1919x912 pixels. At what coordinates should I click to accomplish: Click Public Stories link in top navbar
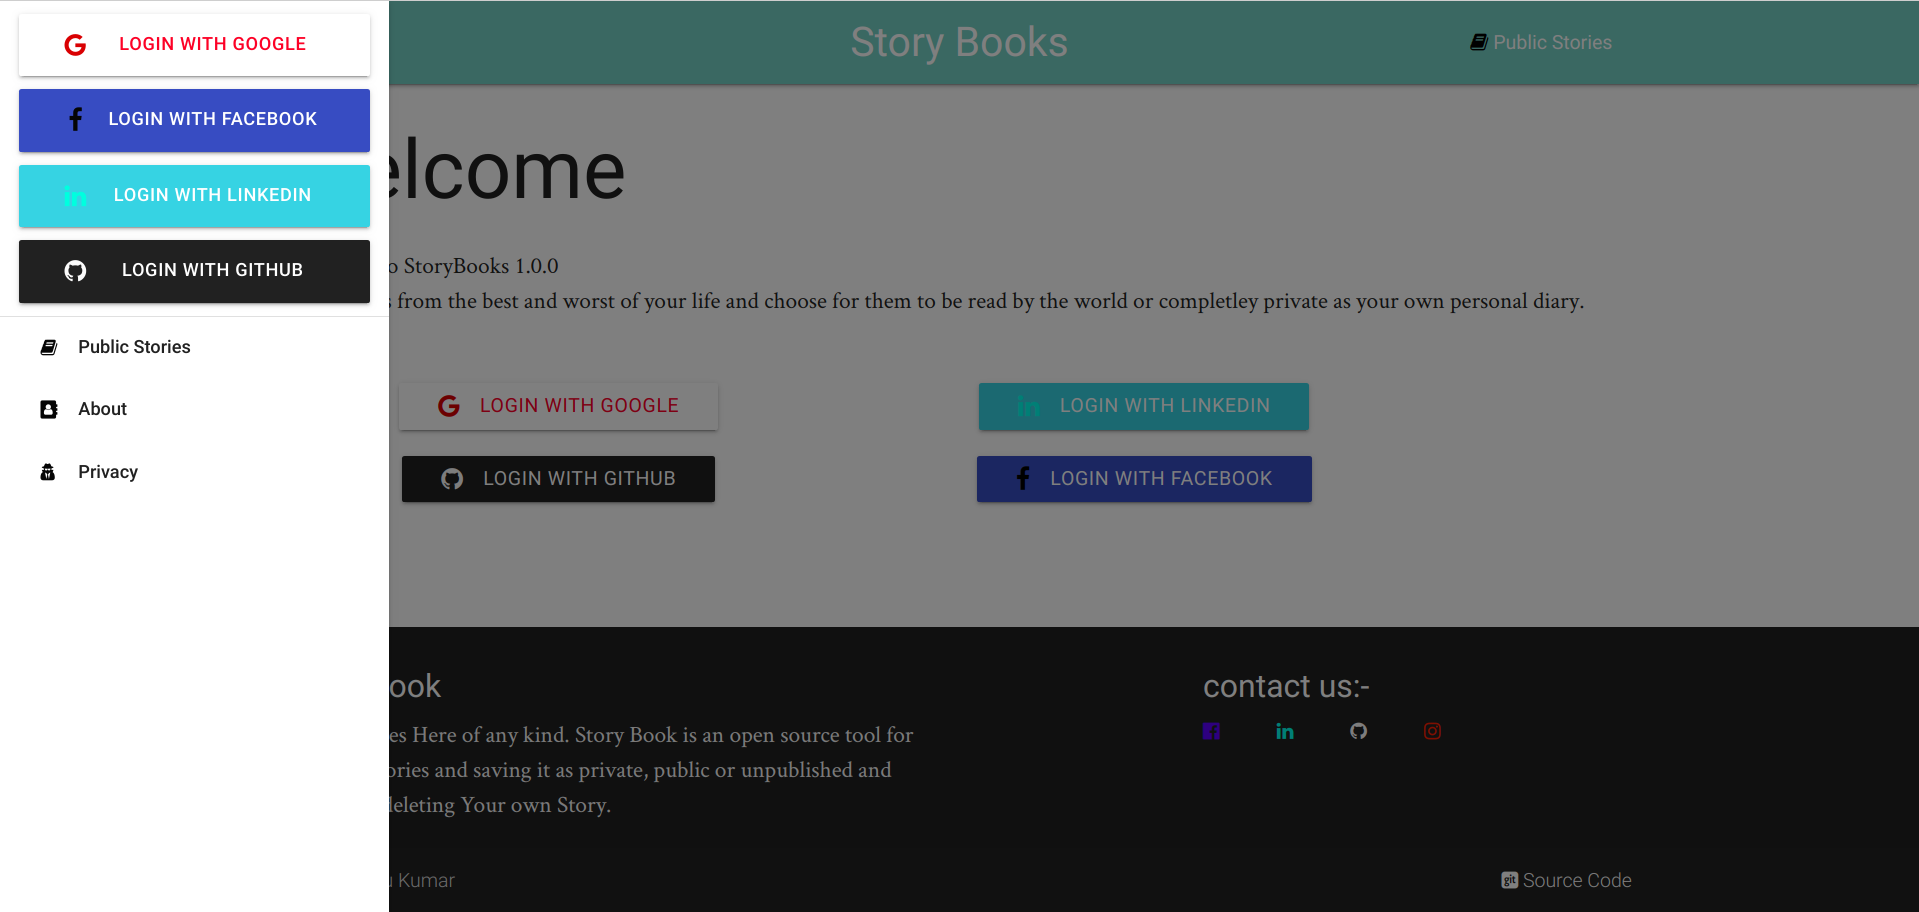tap(1551, 43)
